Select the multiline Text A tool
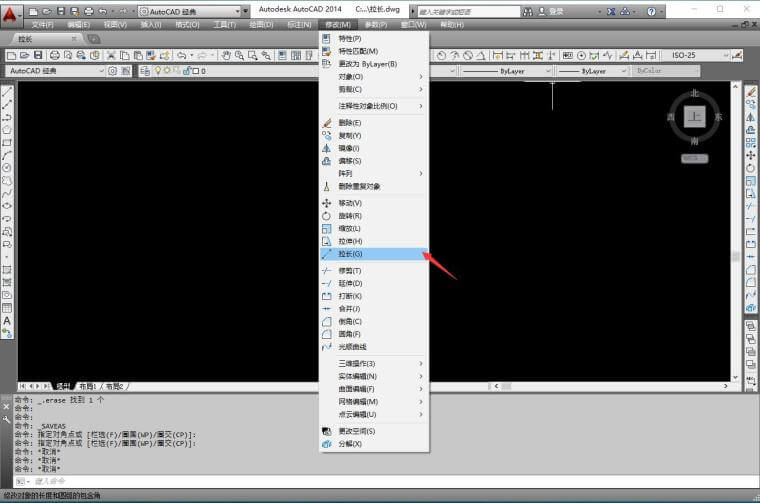This screenshot has height=503, width=760. 7,321
